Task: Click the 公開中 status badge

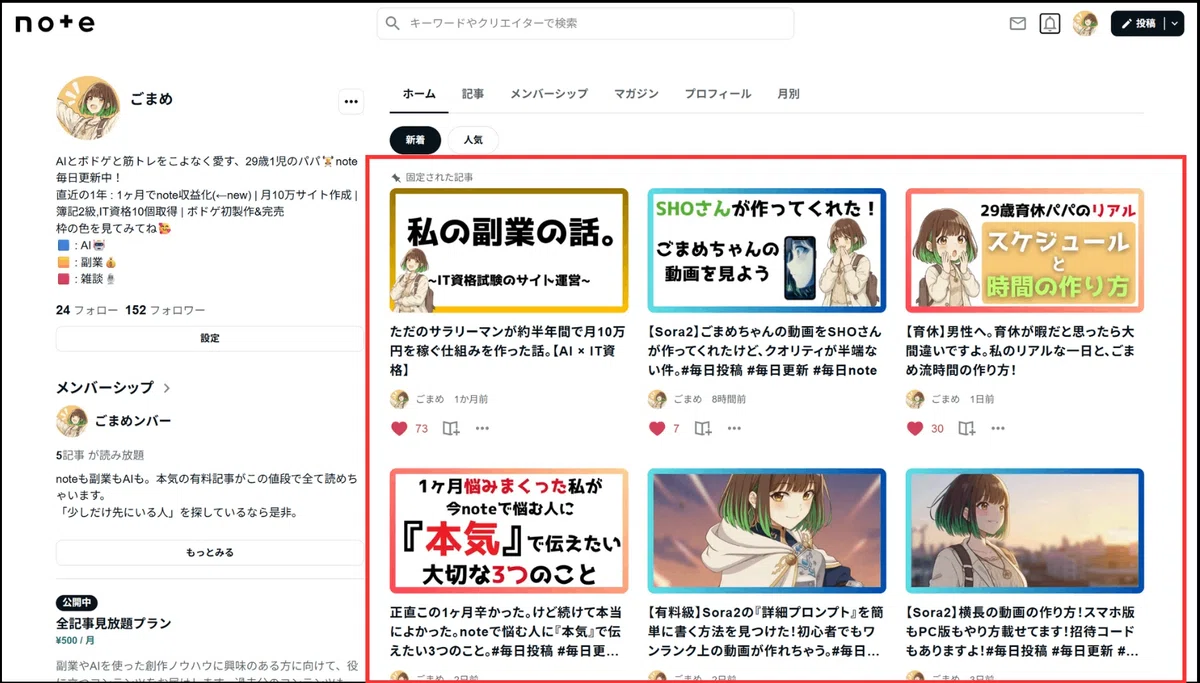Action: (76, 603)
